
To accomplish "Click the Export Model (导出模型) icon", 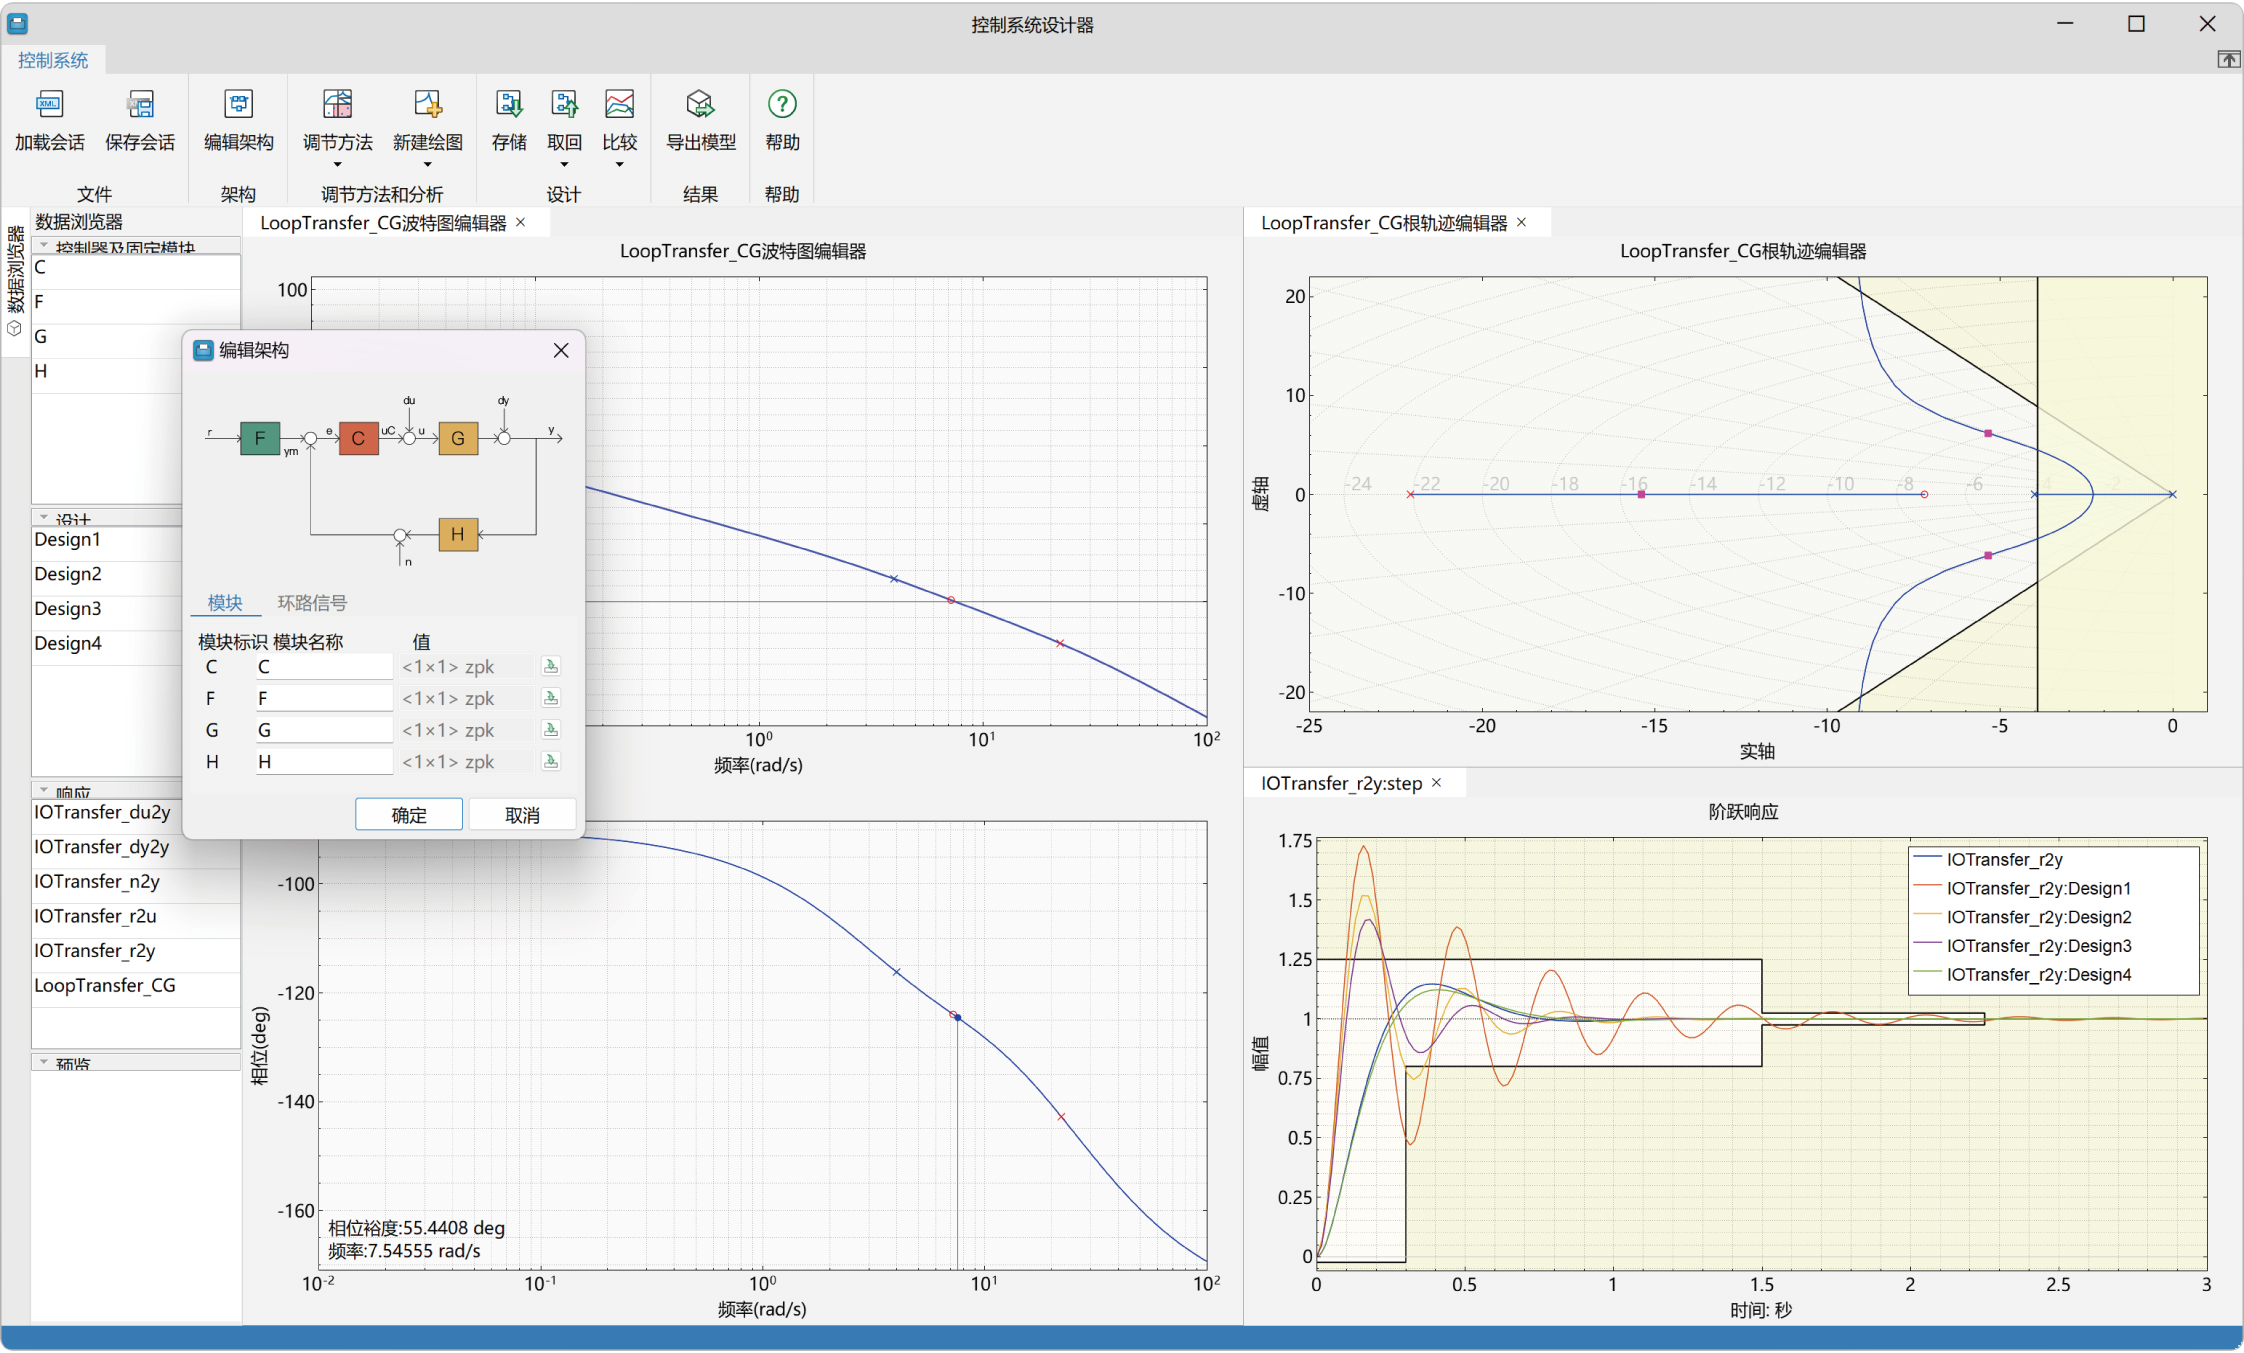I will [700, 105].
